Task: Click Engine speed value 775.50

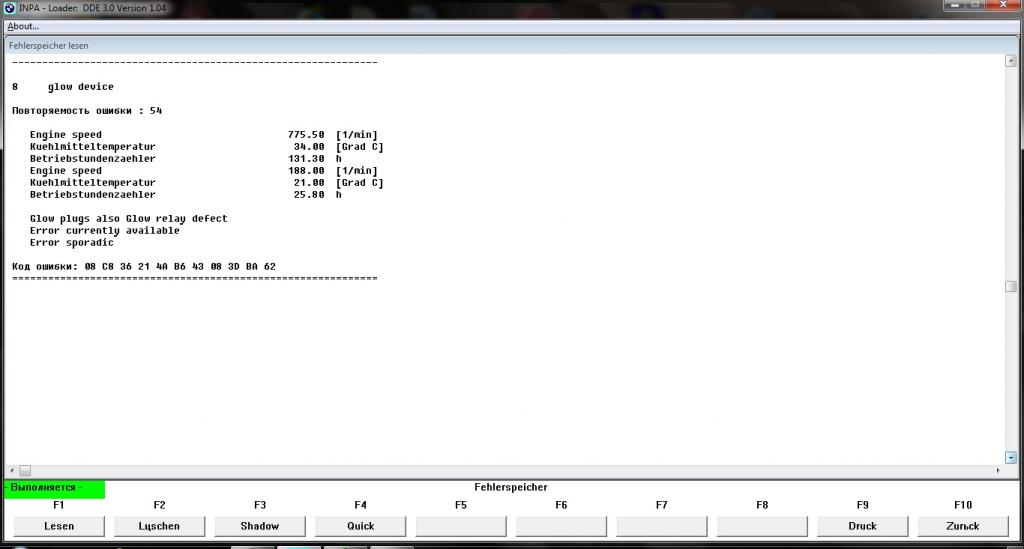Action: [x=306, y=135]
